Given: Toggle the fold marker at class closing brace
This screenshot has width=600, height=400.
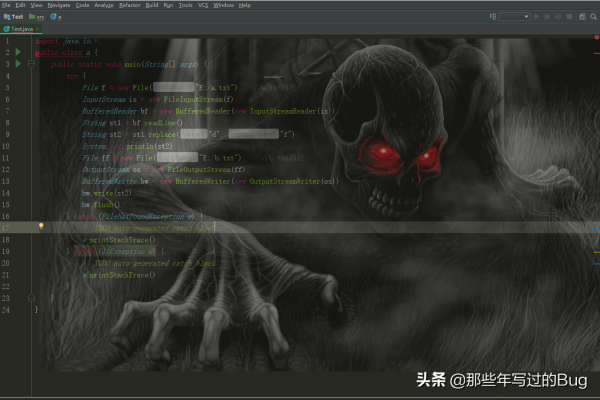Looking at the screenshot, I should pyautogui.click(x=31, y=309).
